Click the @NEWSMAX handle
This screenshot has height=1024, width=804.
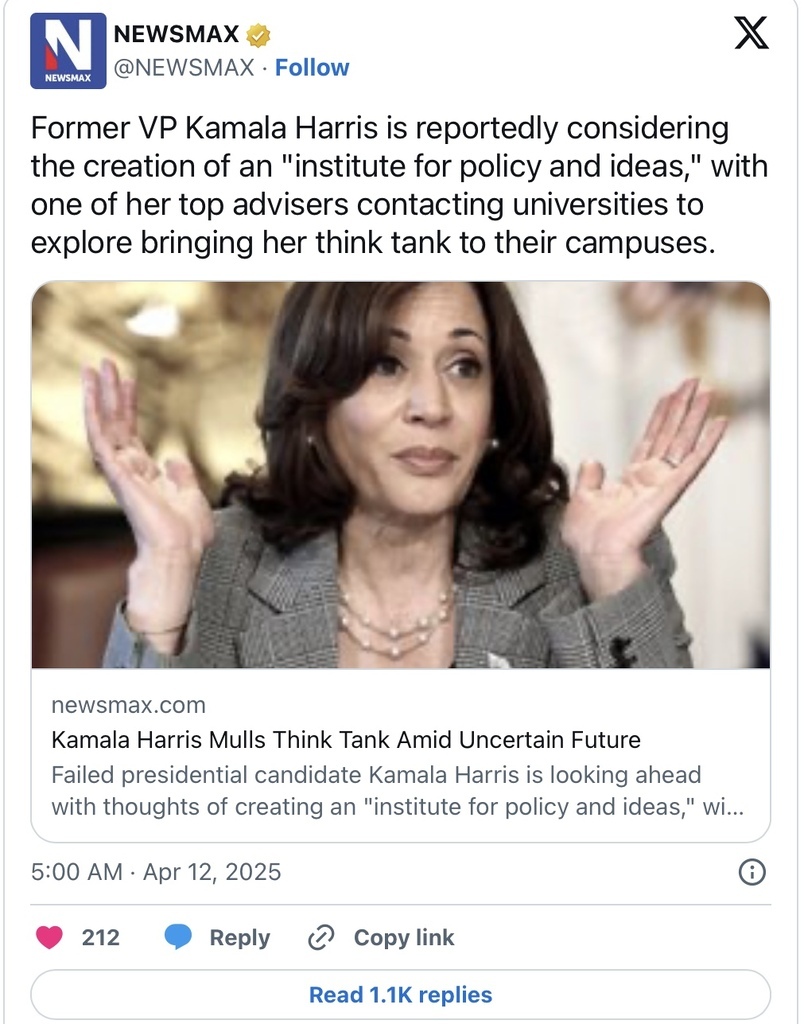coord(184,68)
